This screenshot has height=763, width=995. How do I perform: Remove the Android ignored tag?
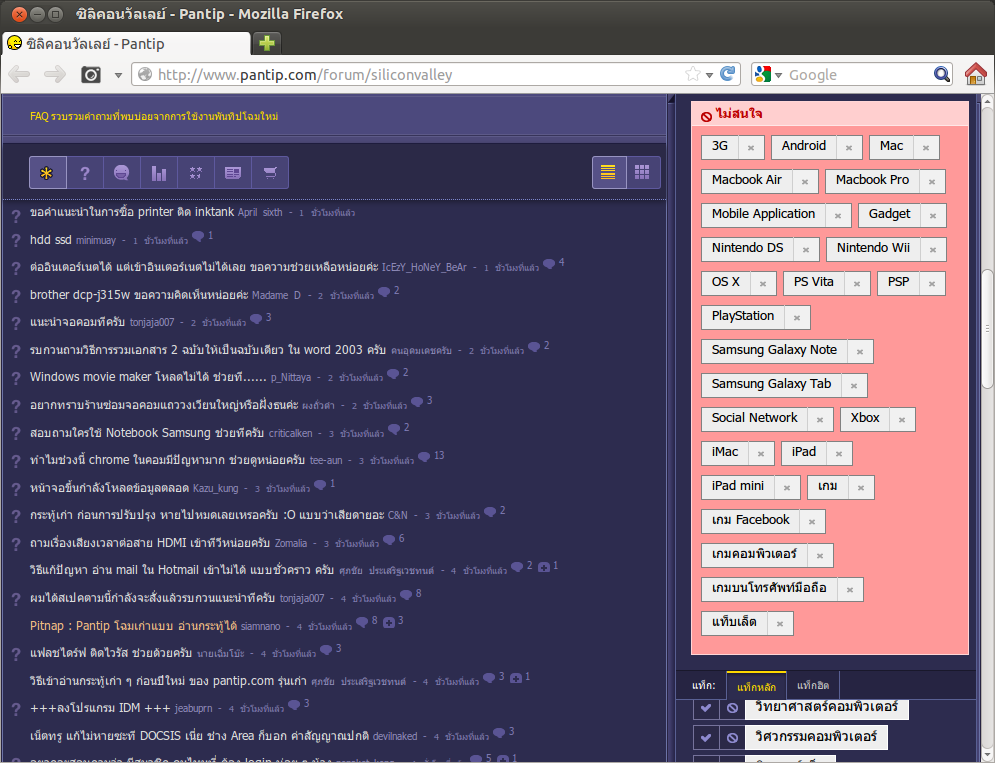pos(849,147)
